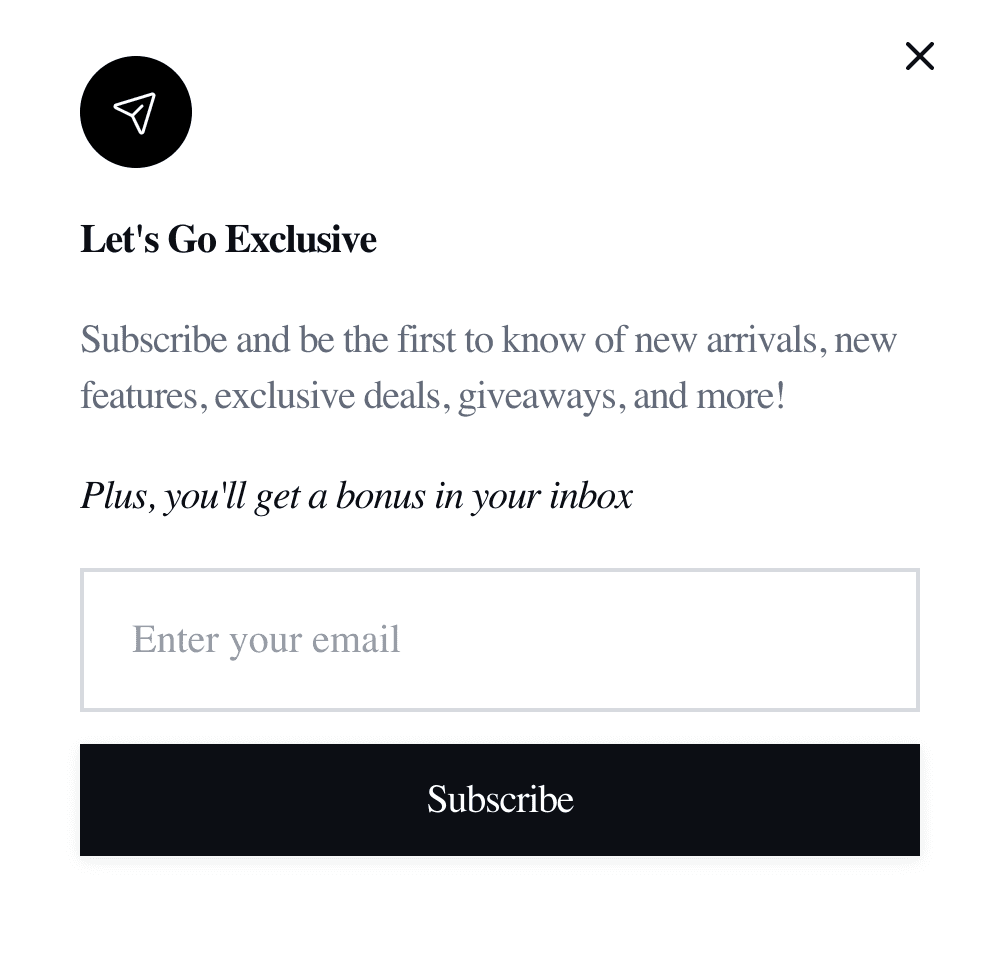Click the black circular logo badge
Viewport: 1000px width, 968px height.
(x=136, y=112)
